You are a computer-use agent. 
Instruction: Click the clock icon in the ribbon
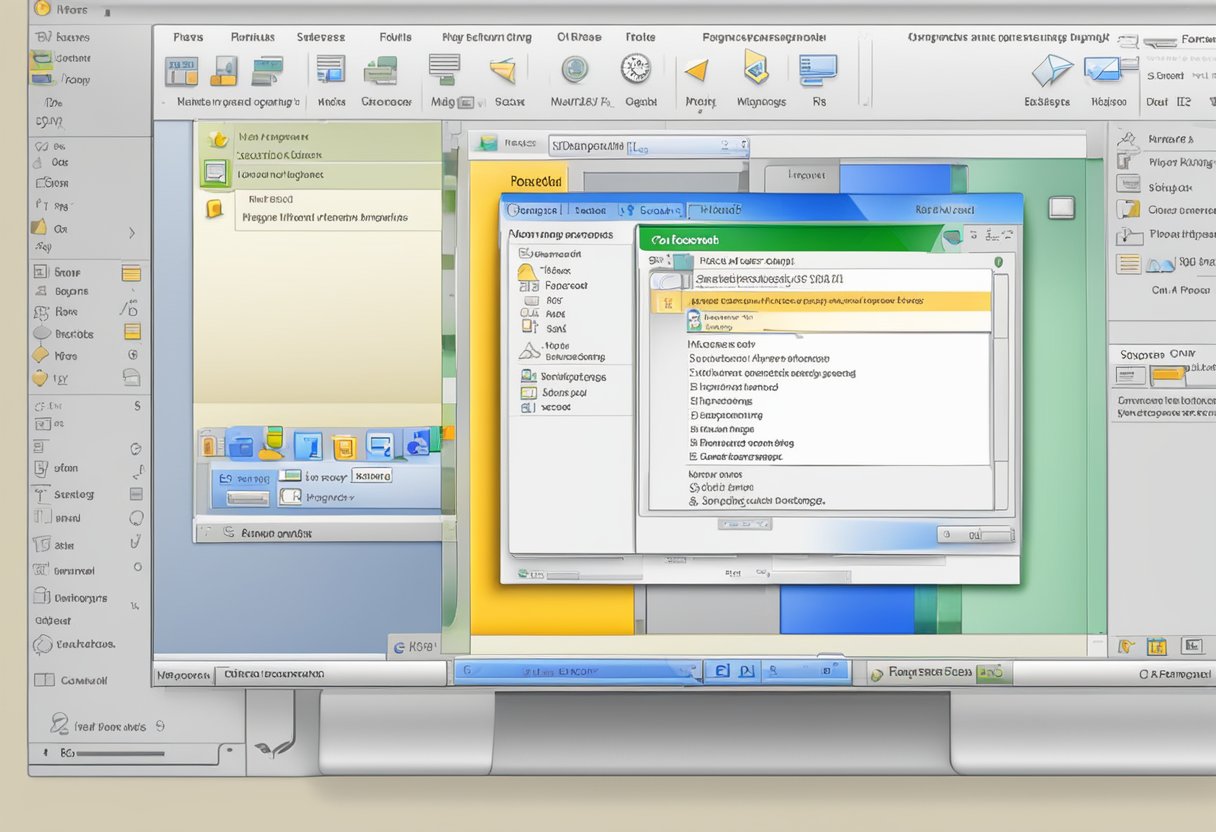point(635,69)
